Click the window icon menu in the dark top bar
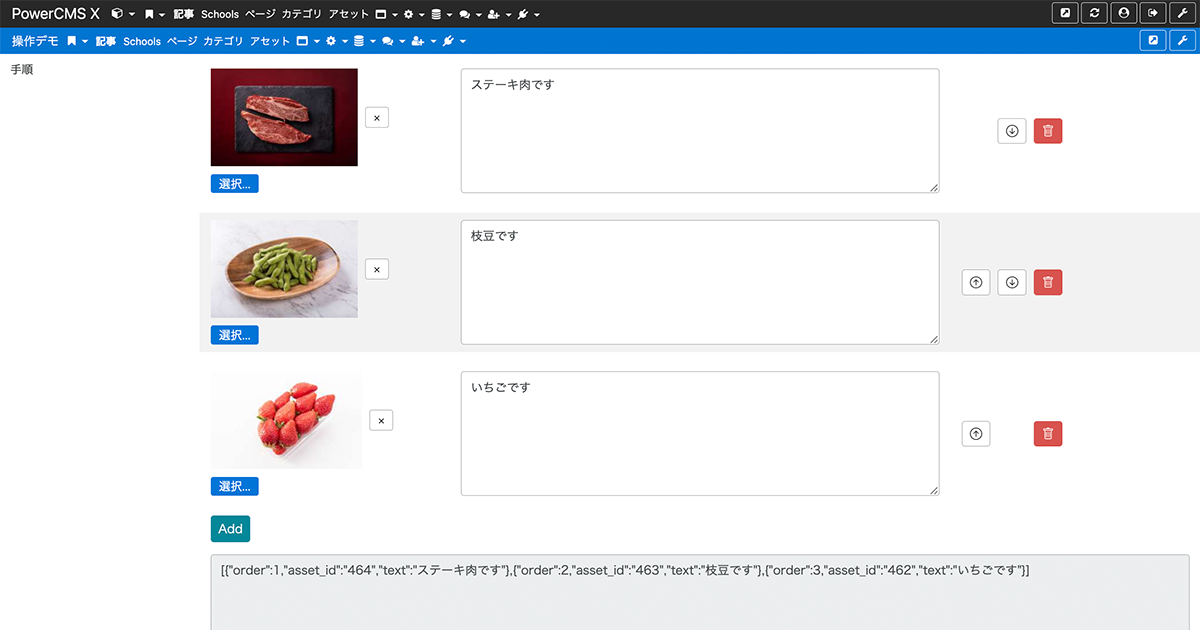The width and height of the screenshot is (1200, 630). (386, 14)
